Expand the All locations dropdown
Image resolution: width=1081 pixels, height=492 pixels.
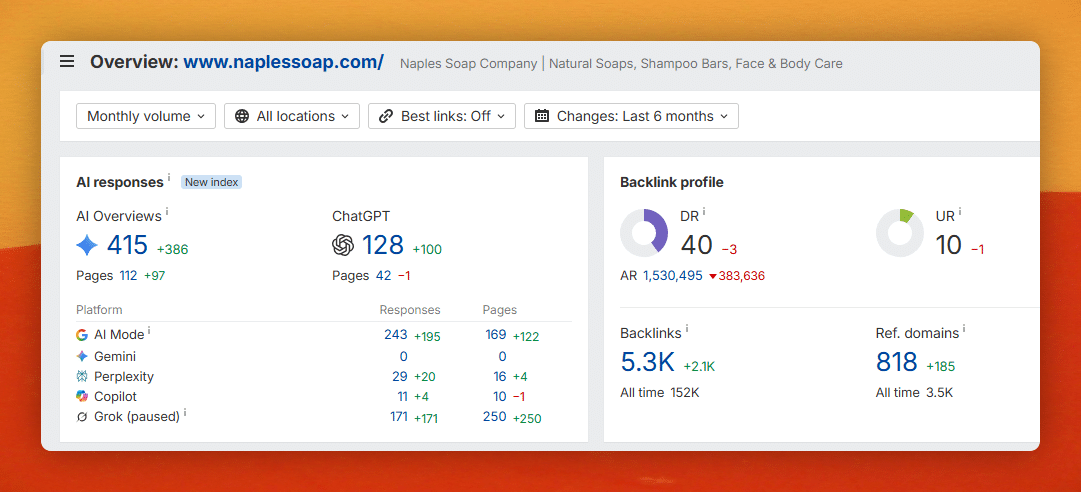coord(292,116)
